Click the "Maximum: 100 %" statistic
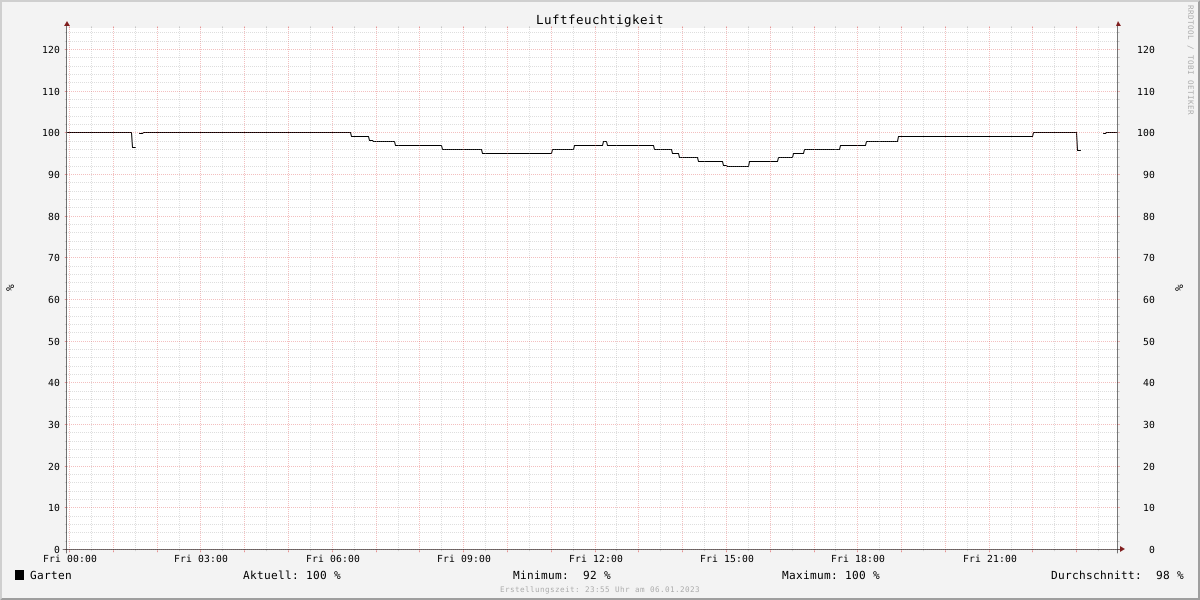The width and height of the screenshot is (1200, 600). [x=831, y=575]
